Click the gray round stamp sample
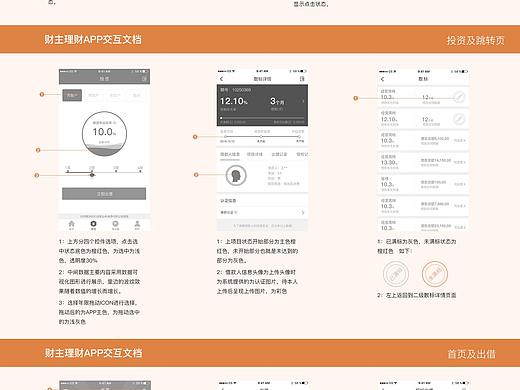Image resolution: width=520 pixels, height=390 pixels. [396, 274]
